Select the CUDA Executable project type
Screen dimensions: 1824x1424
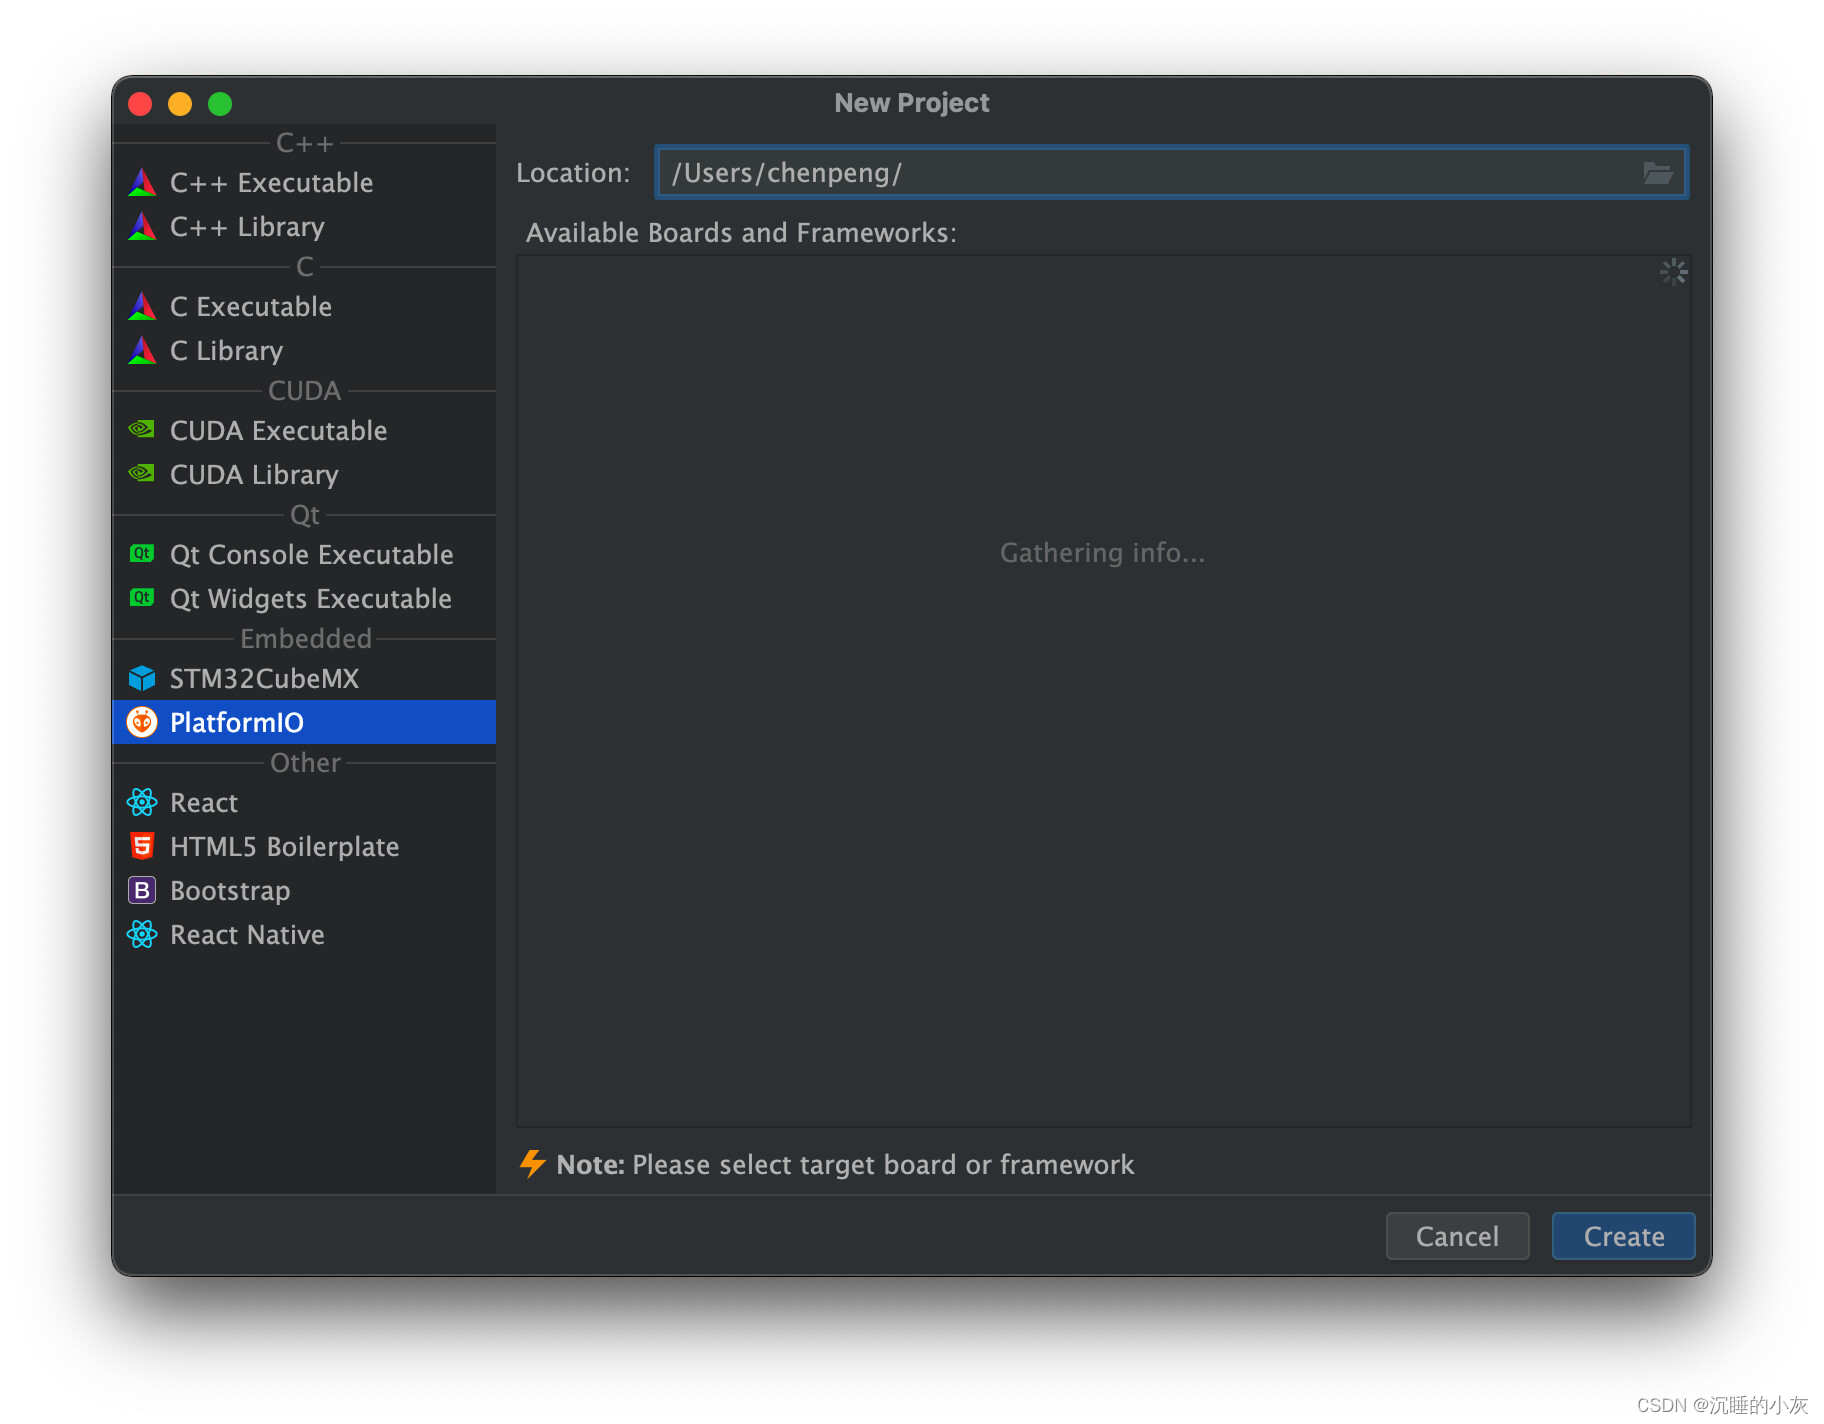pos(304,430)
